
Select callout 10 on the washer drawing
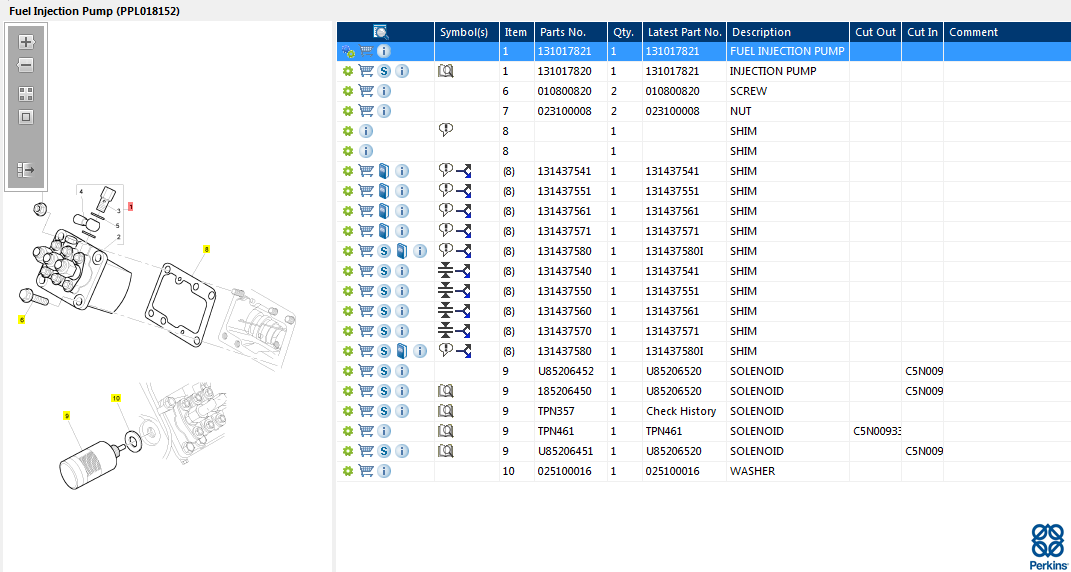pyautogui.click(x=115, y=398)
